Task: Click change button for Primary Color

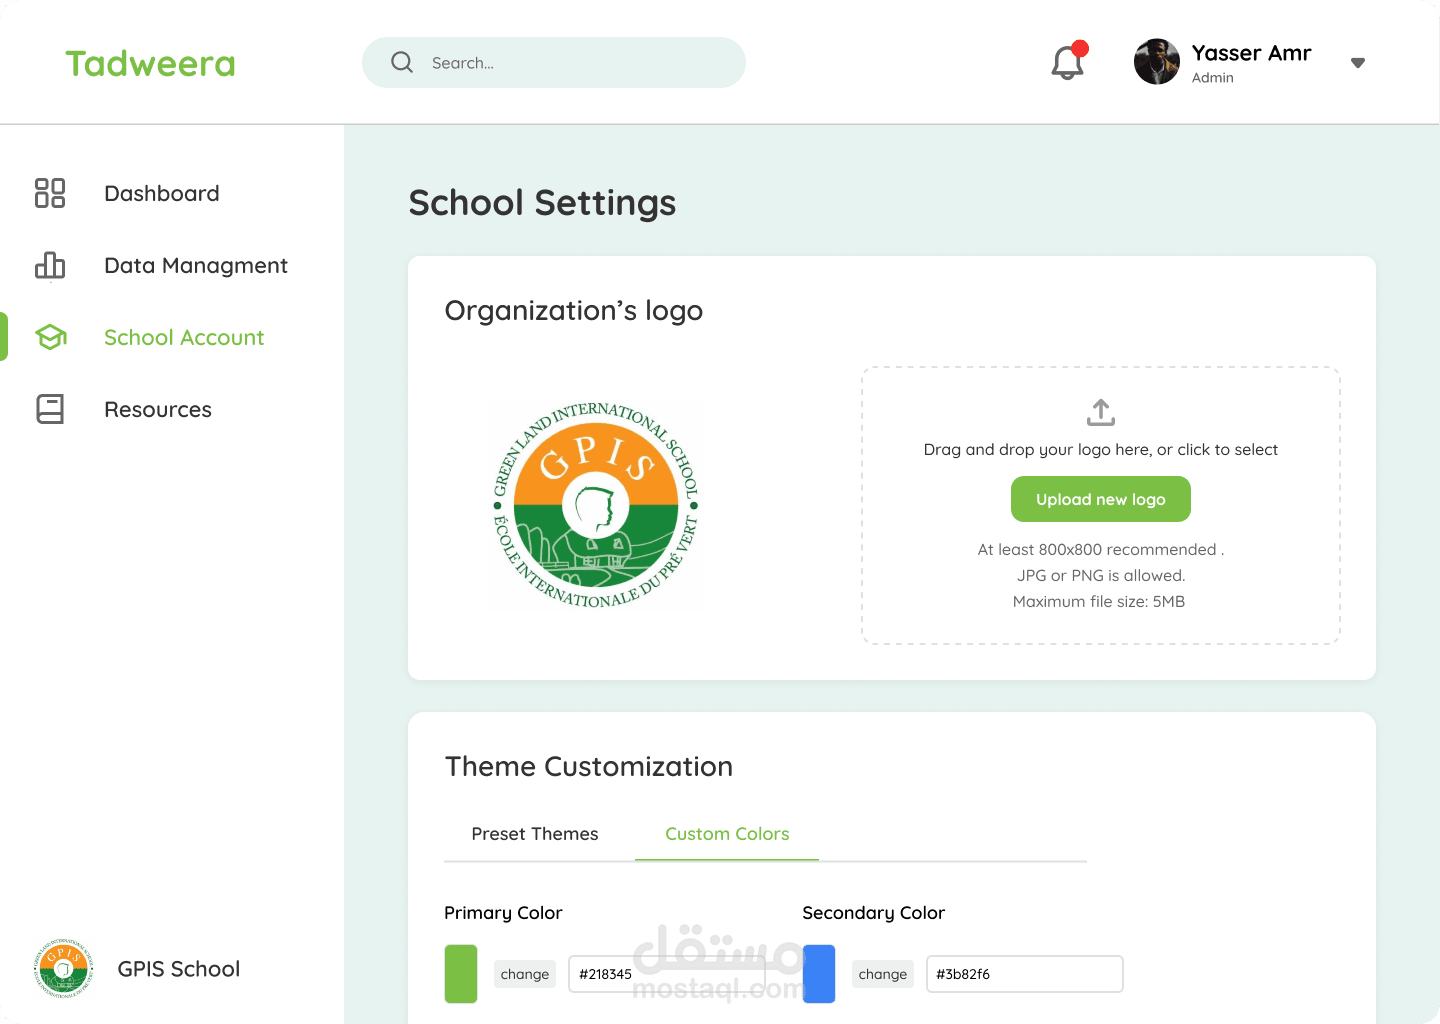Action: [525, 974]
